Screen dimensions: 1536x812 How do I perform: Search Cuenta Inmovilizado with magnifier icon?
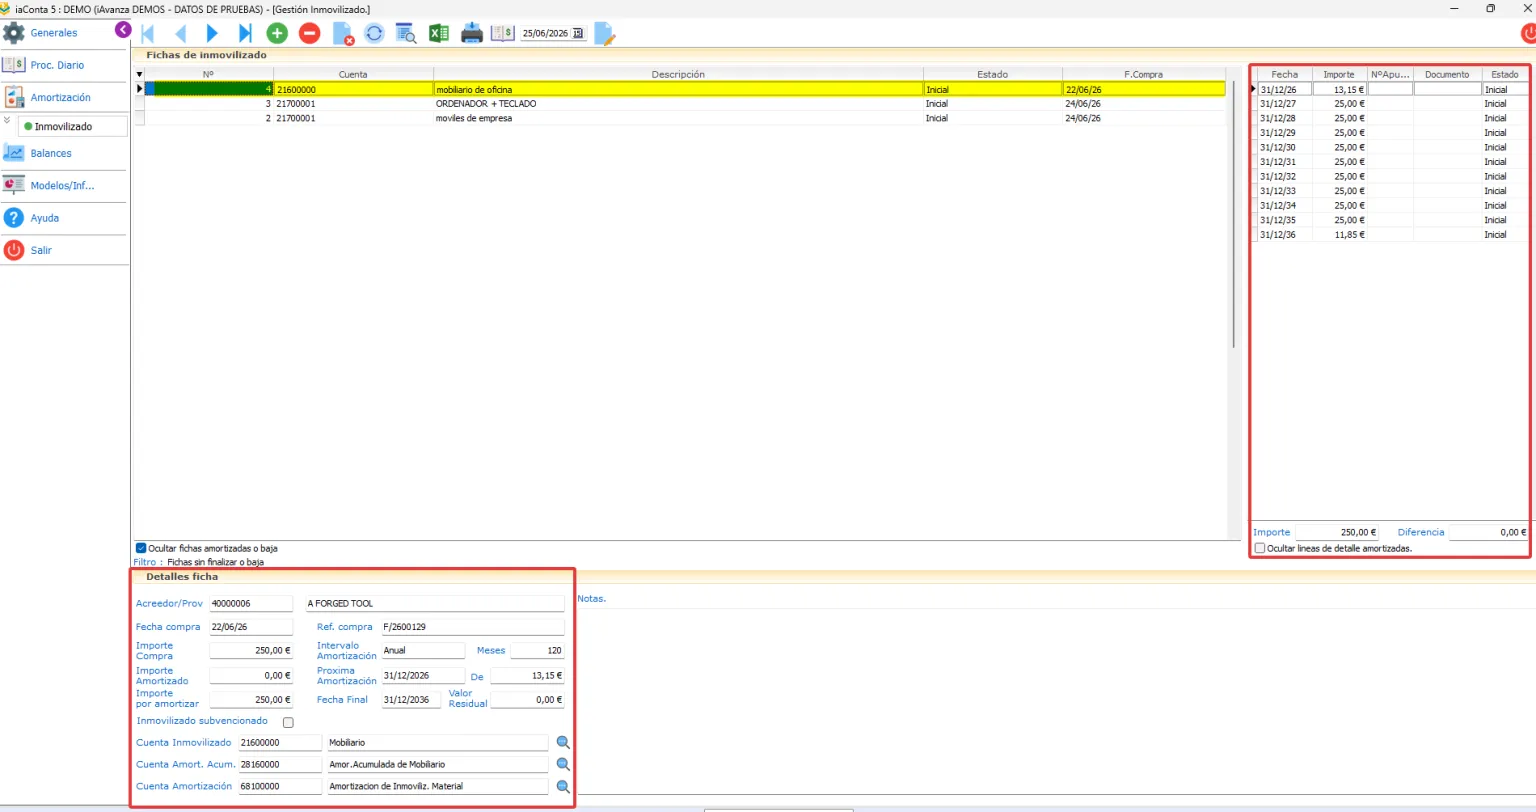point(563,743)
